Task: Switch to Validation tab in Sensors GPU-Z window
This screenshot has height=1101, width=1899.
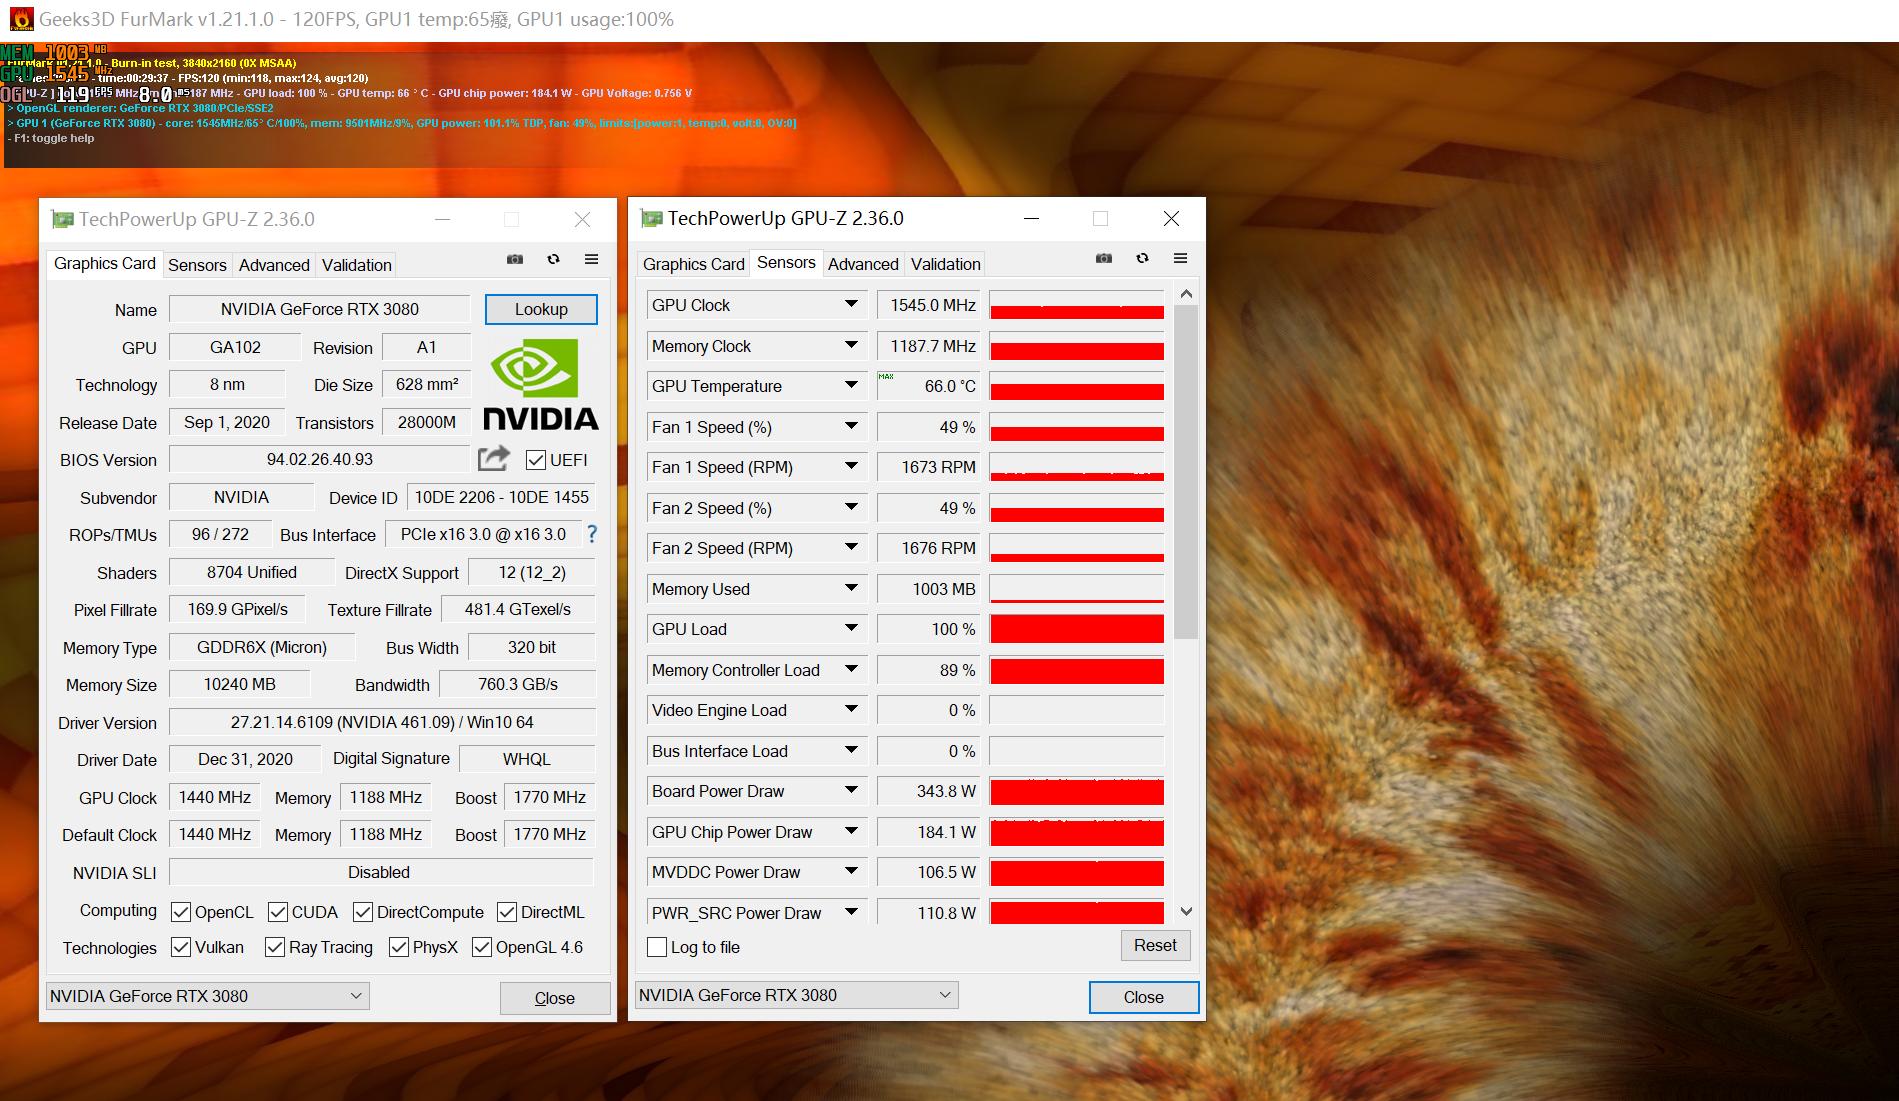Action: coord(945,264)
